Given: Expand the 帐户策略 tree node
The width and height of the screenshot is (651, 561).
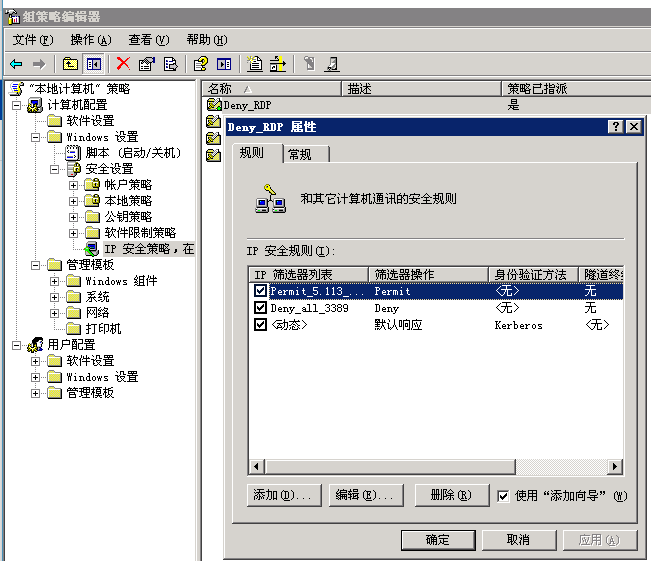Looking at the screenshot, I should coord(73,185).
